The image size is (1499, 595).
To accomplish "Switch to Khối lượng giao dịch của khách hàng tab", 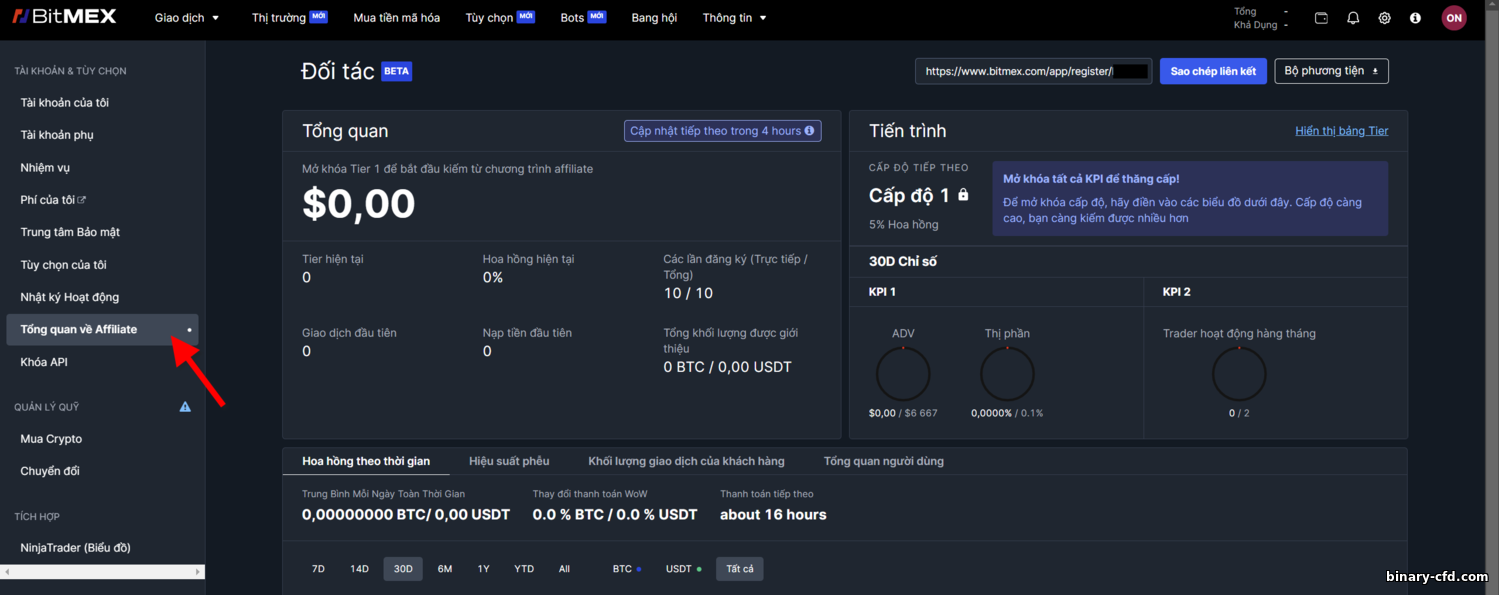I will tap(686, 461).
